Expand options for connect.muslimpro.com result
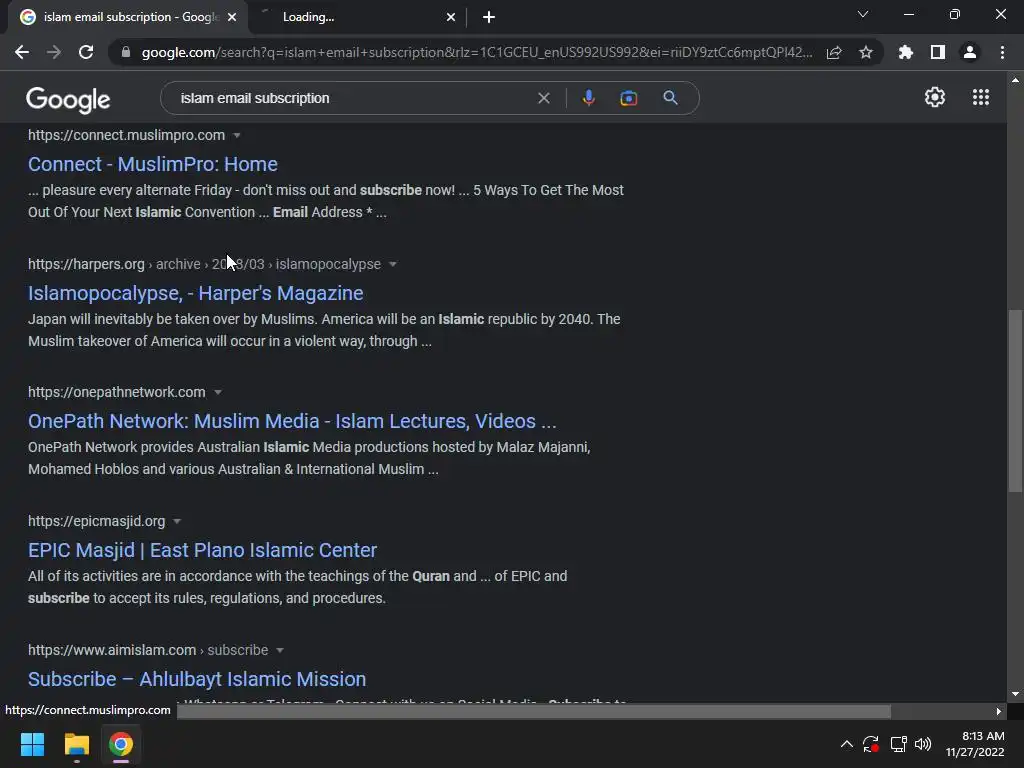This screenshot has height=768, width=1024. pyautogui.click(x=237, y=135)
